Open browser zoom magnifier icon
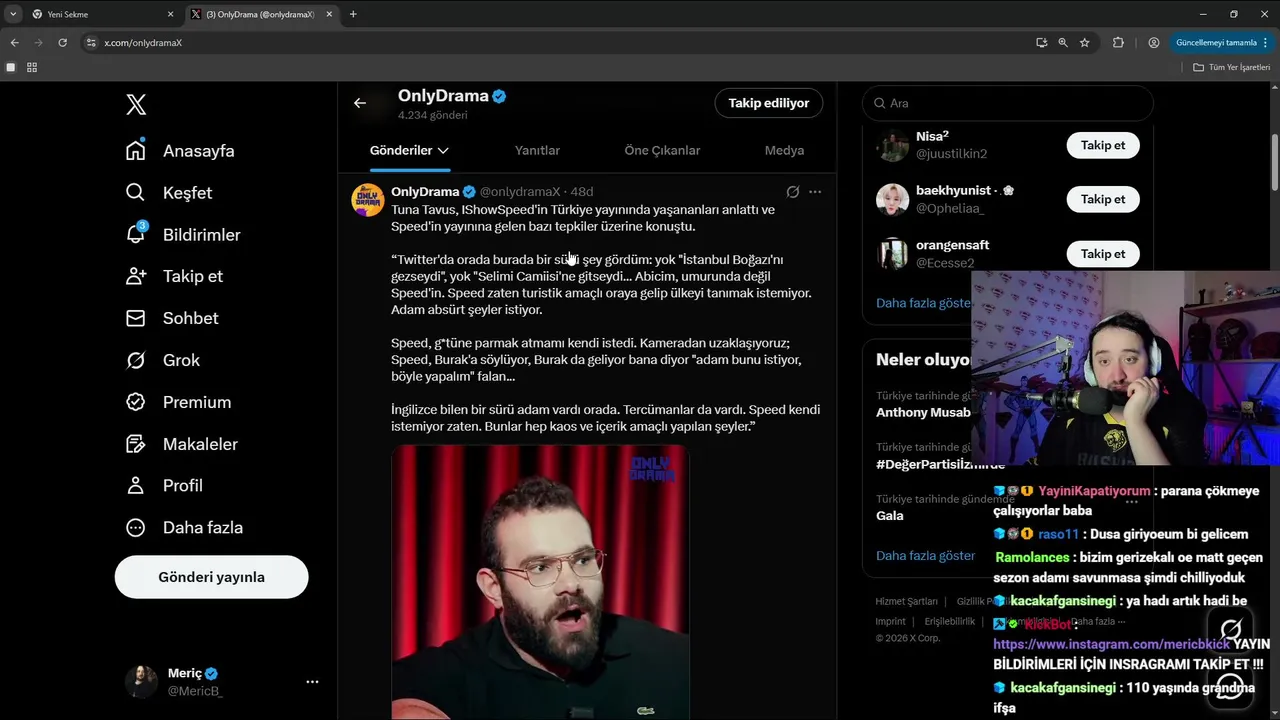The image size is (1280, 720). point(1063,43)
